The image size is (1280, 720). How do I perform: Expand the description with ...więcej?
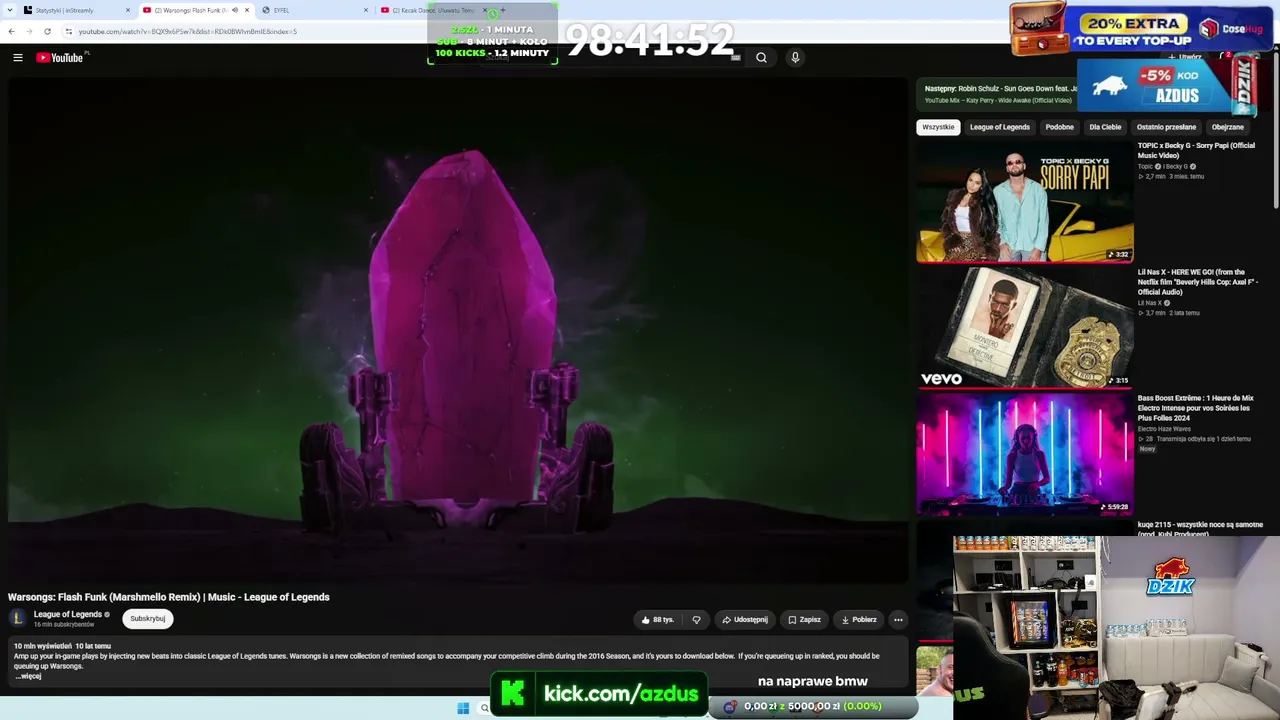pyautogui.click(x=28, y=676)
